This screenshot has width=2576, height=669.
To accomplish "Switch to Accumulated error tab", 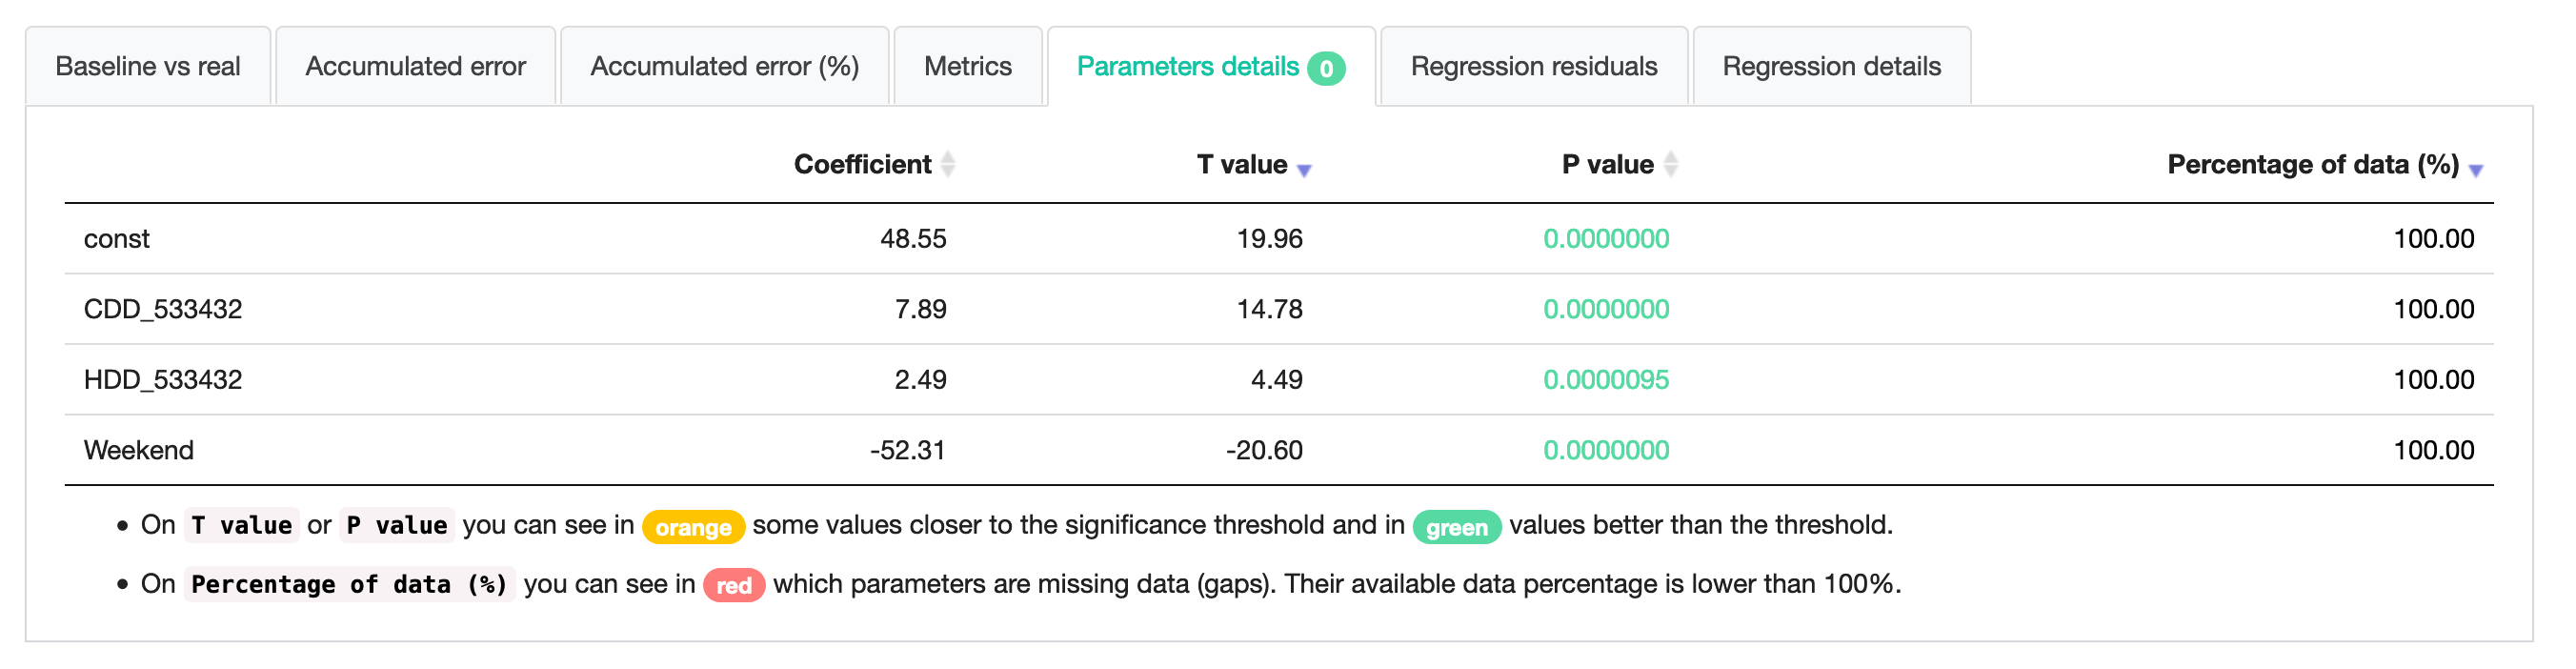I will 415,66.
